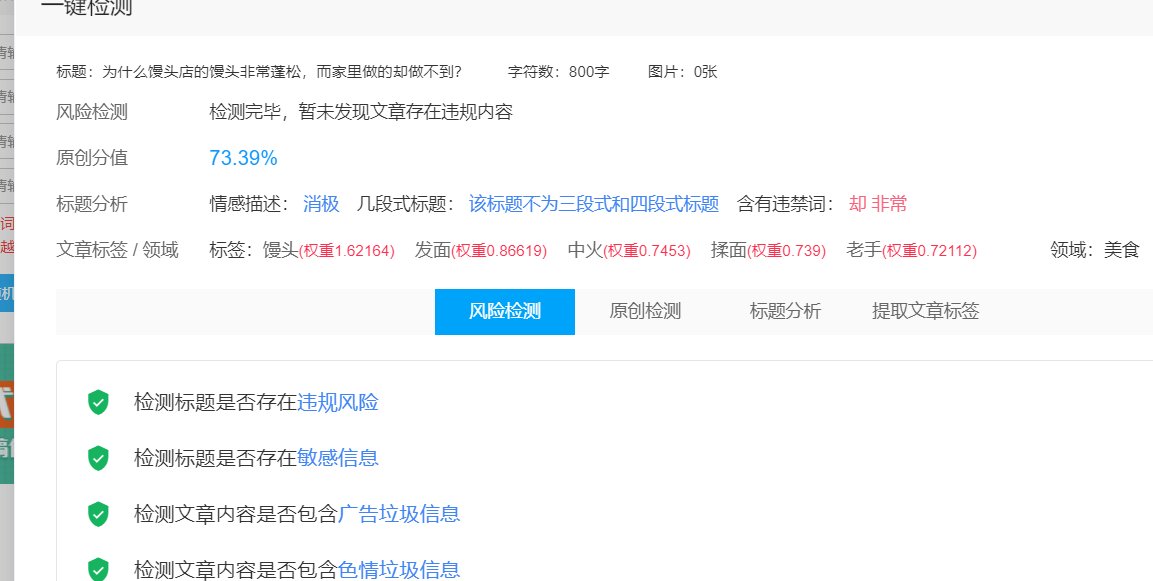Click the result text 检测完毕,暂未发现文章存在违规内容
This screenshot has width=1153, height=581.
click(x=360, y=113)
